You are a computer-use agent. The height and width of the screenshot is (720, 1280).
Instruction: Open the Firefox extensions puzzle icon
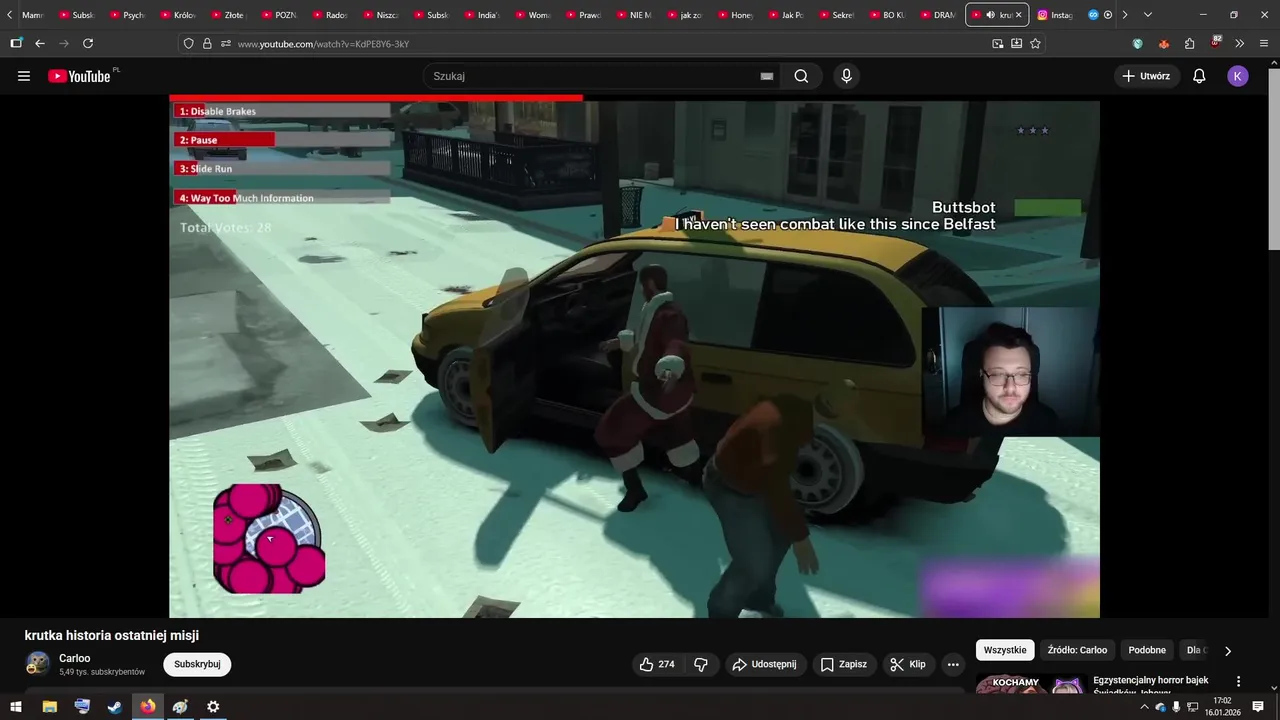[1189, 44]
